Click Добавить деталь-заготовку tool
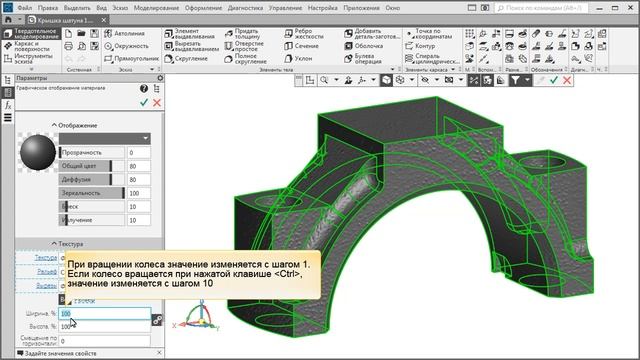The image size is (640, 360). (x=372, y=33)
